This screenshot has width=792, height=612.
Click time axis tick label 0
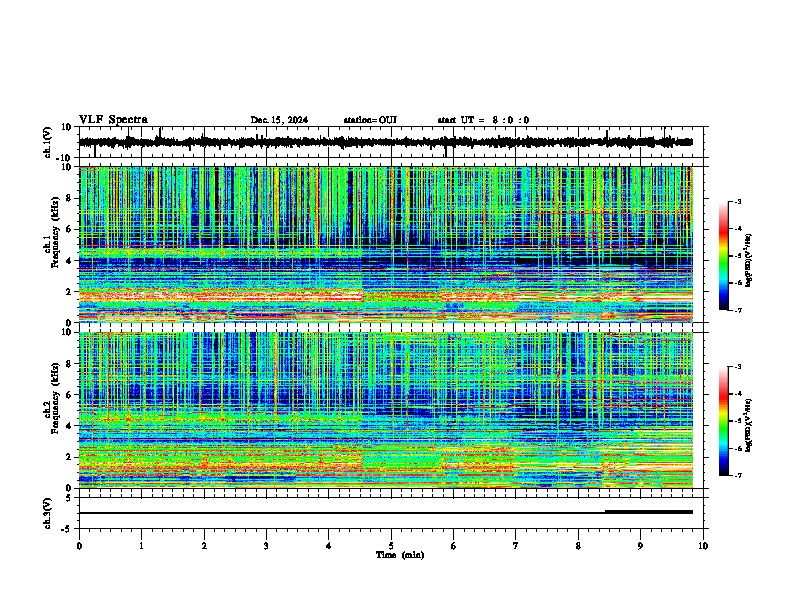[x=79, y=546]
